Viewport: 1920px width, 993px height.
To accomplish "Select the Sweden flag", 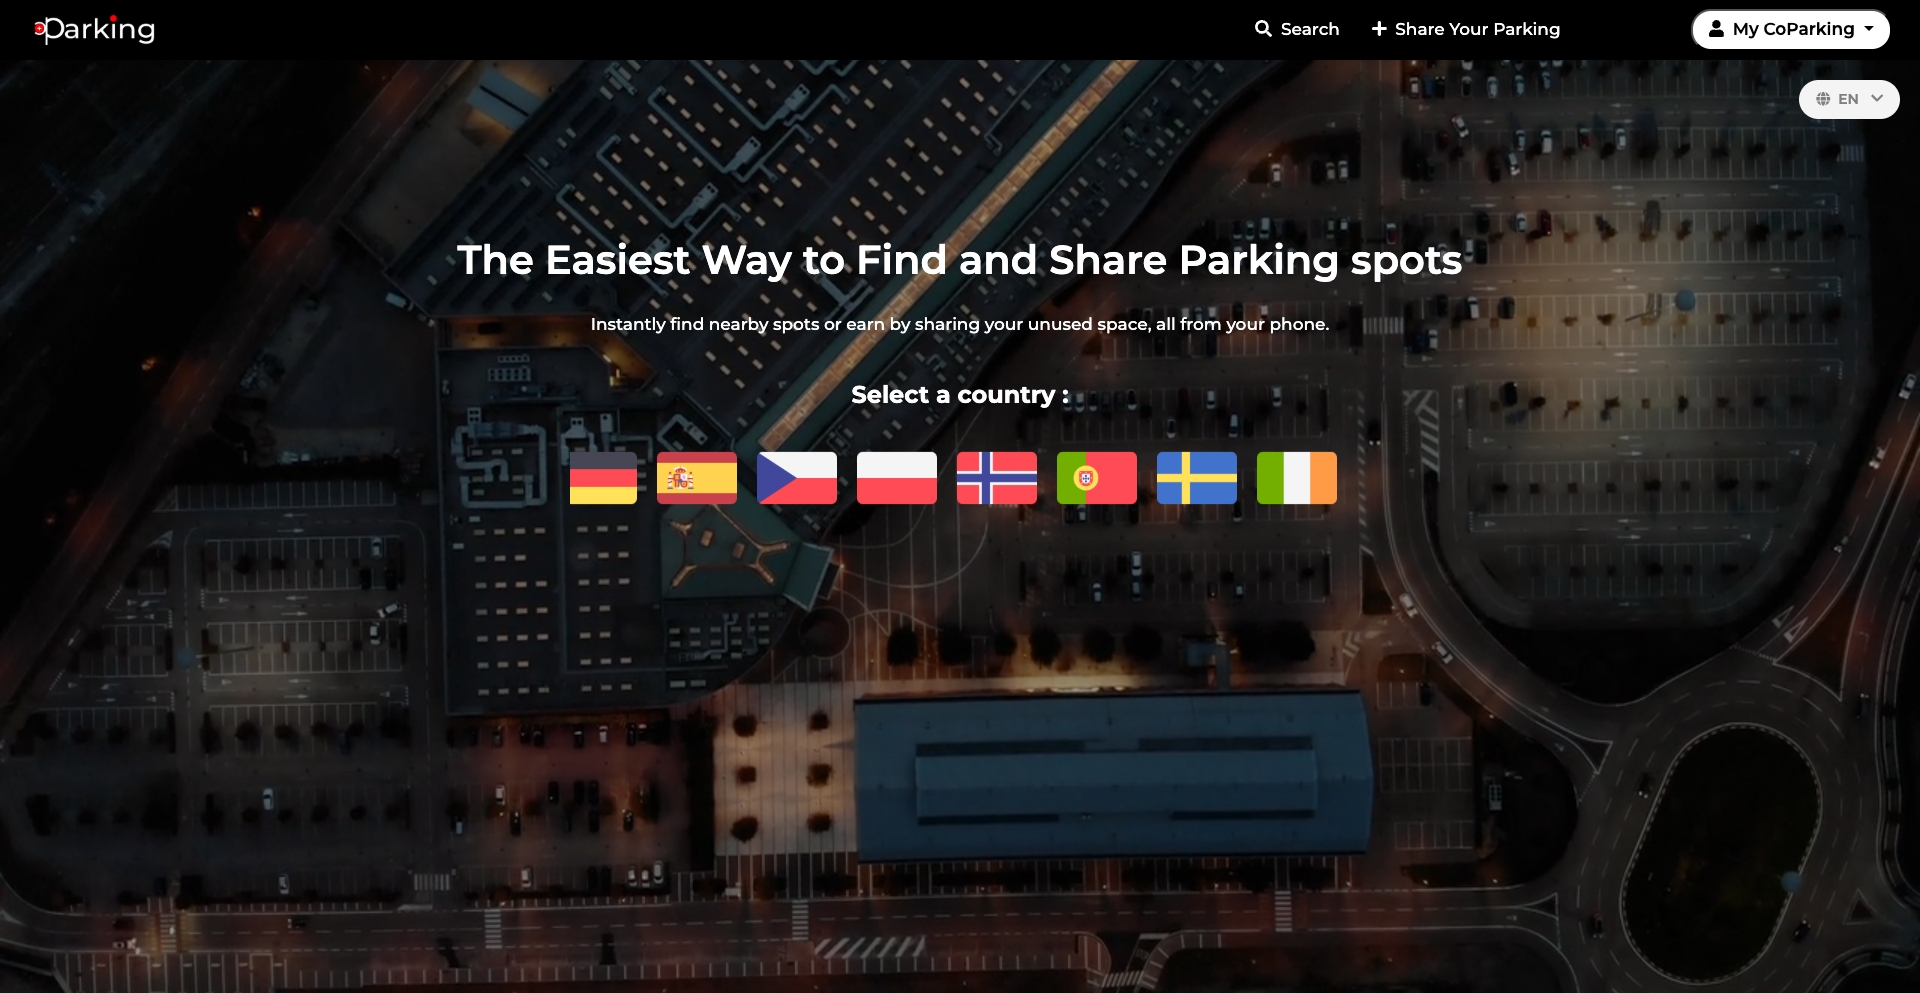I will point(1196,478).
